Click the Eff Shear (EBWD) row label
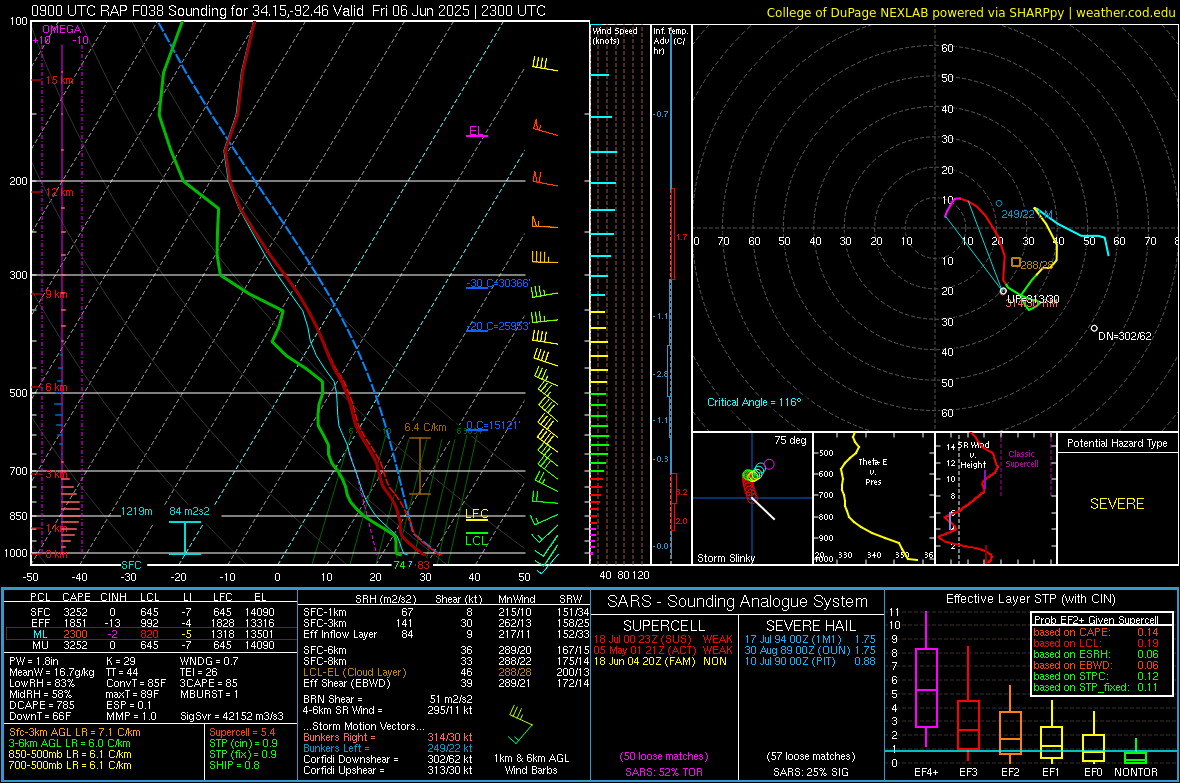 (x=347, y=684)
